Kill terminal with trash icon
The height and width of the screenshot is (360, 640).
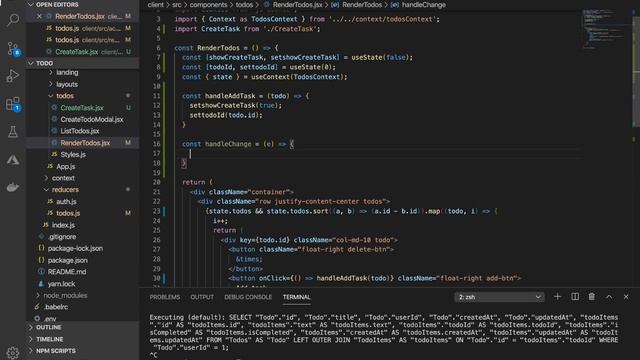point(591,297)
